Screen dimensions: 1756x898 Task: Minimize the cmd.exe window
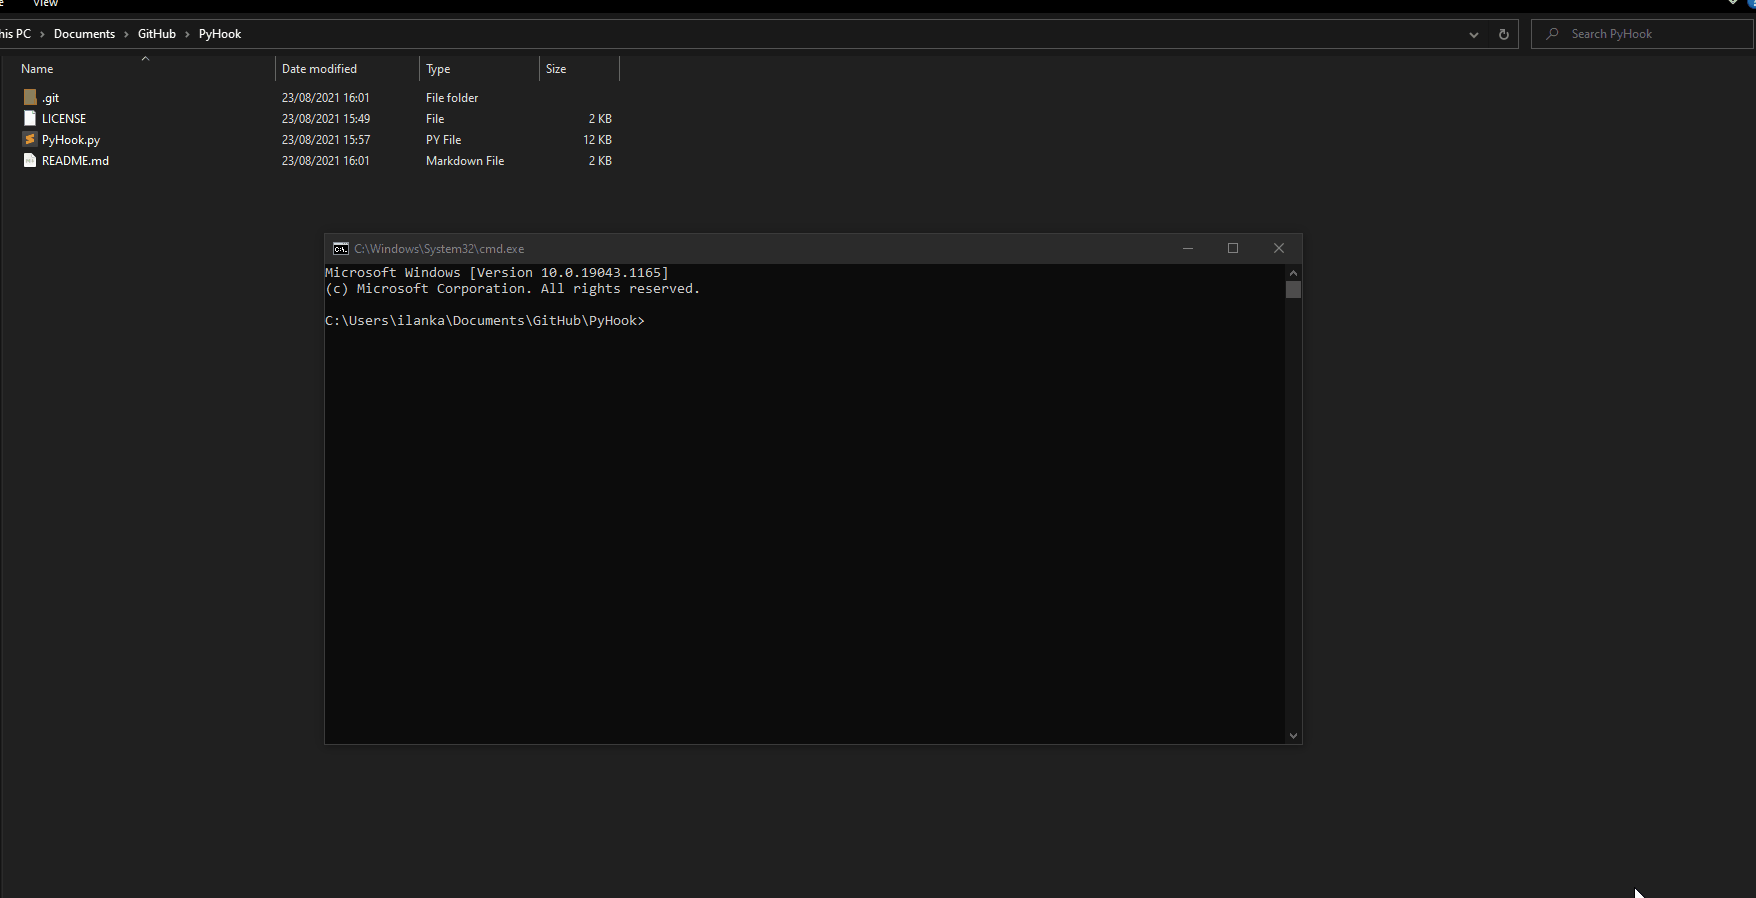tap(1188, 248)
